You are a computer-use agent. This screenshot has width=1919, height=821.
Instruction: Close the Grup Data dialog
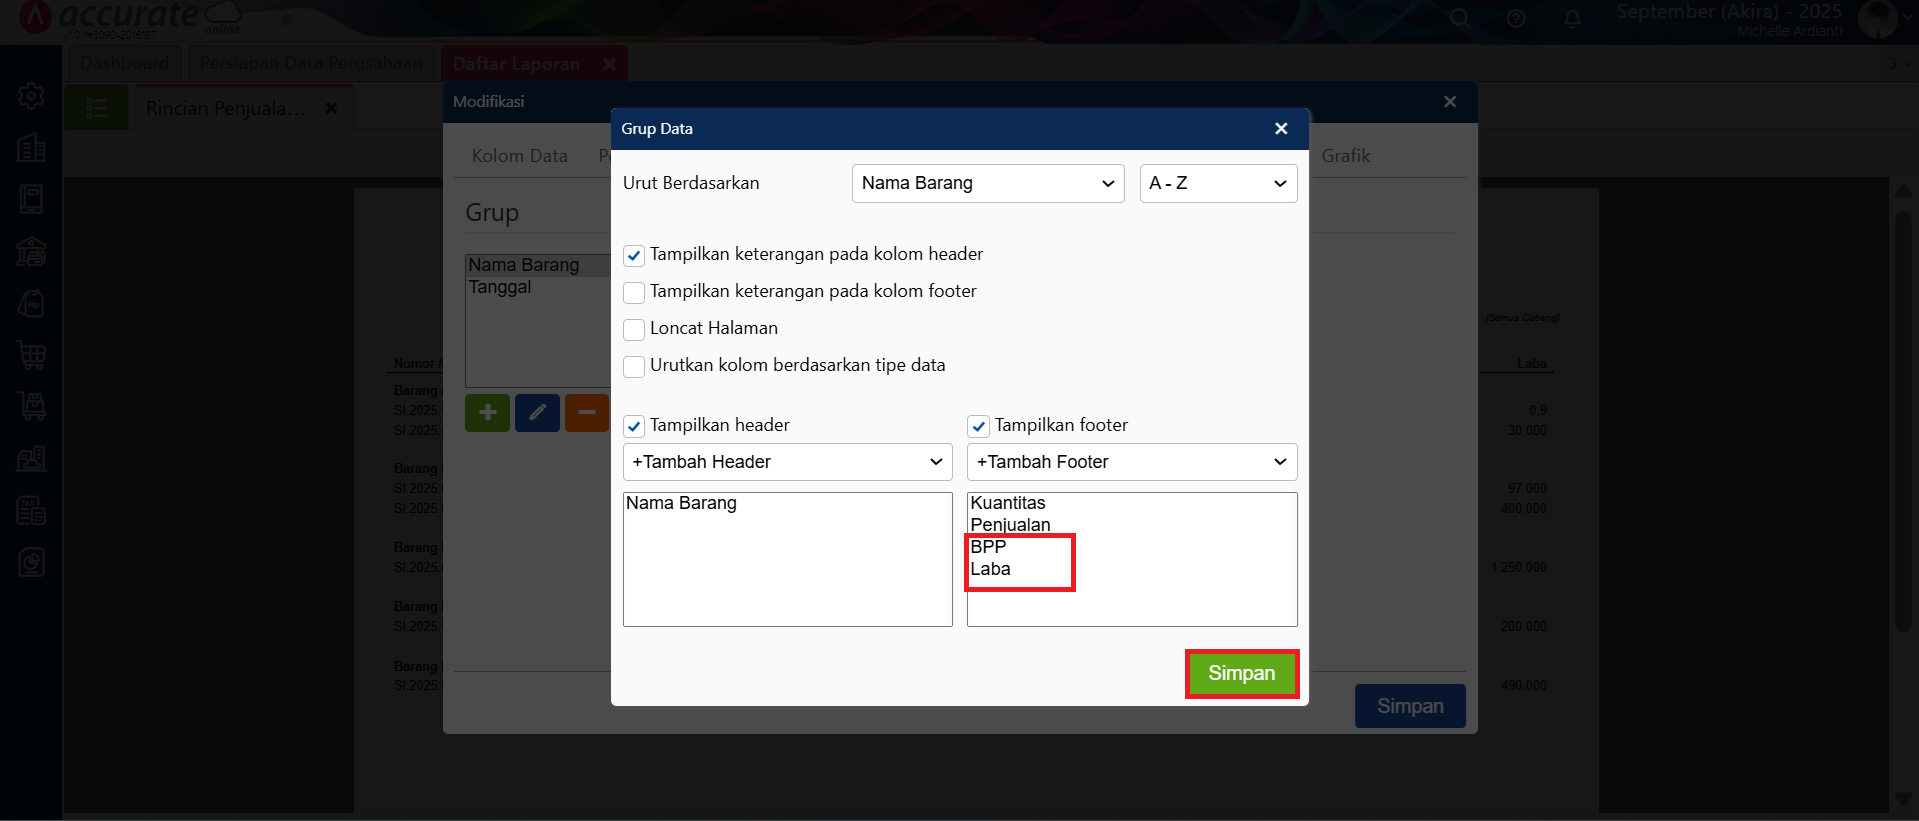point(1281,129)
